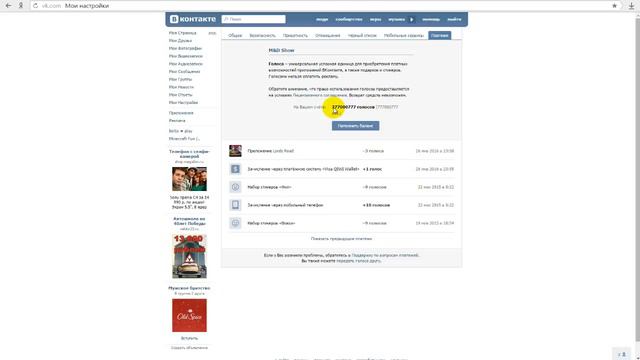Switch to the Приватность settings tab
640x360 pixels.
pyautogui.click(x=296, y=36)
